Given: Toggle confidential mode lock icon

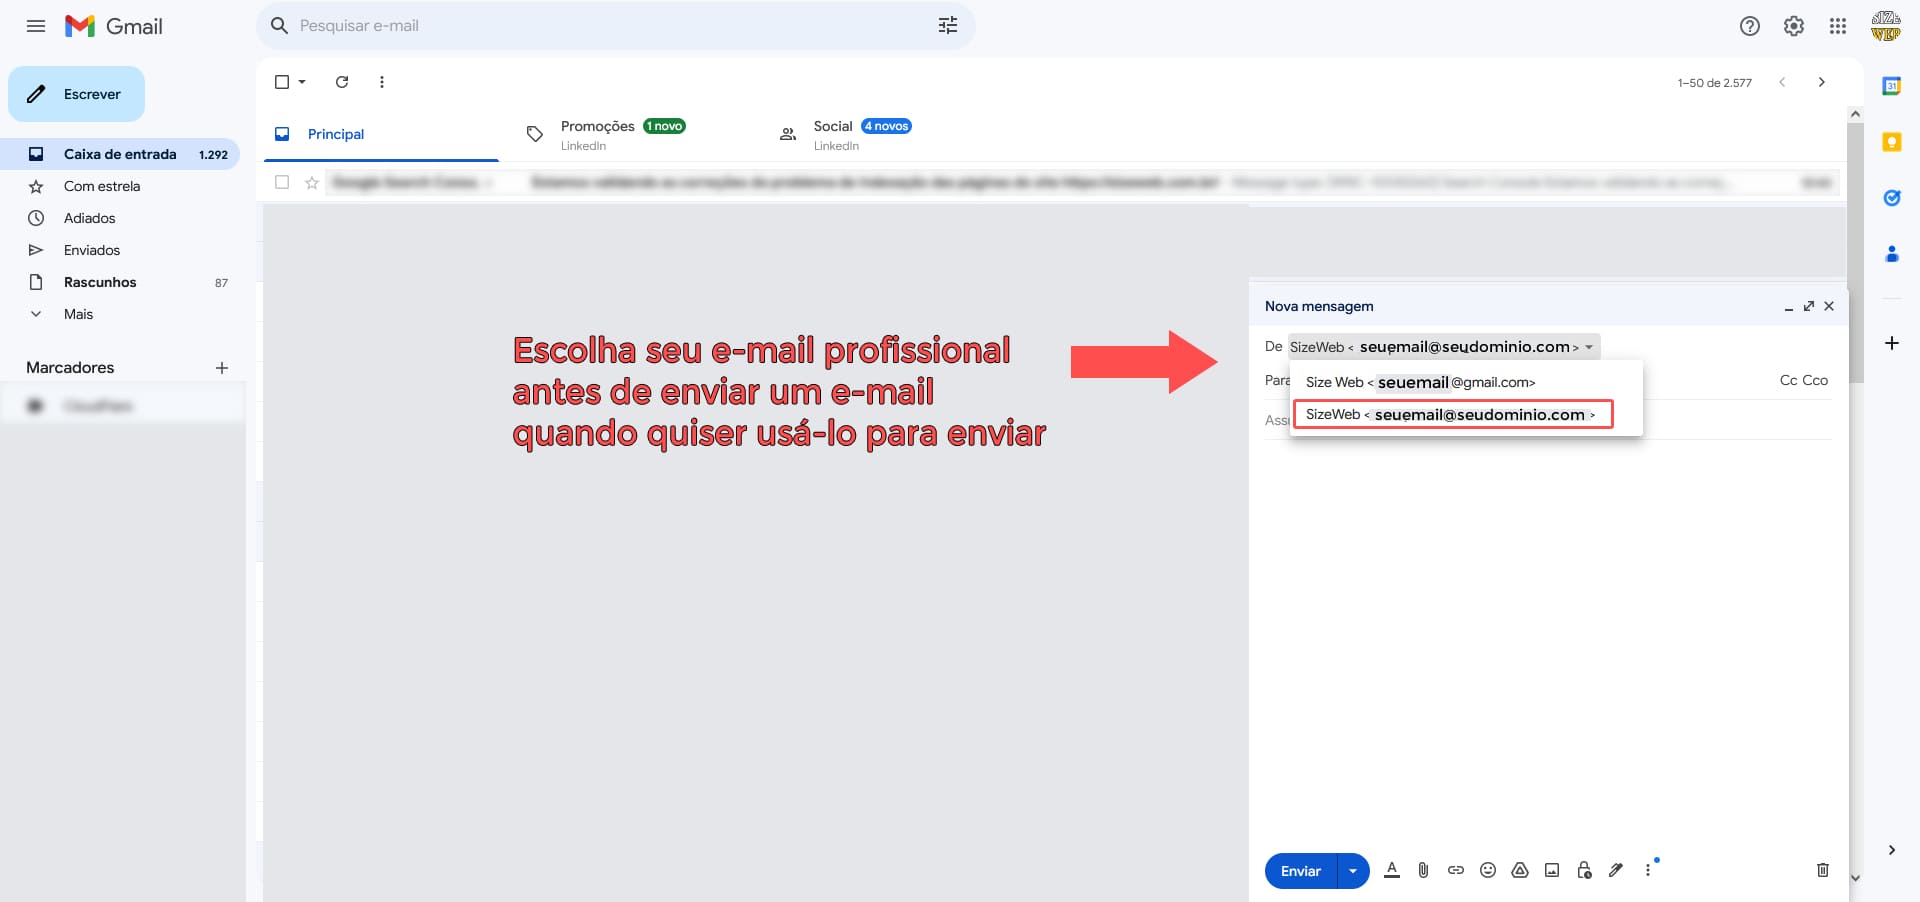Looking at the screenshot, I should [x=1584, y=870].
